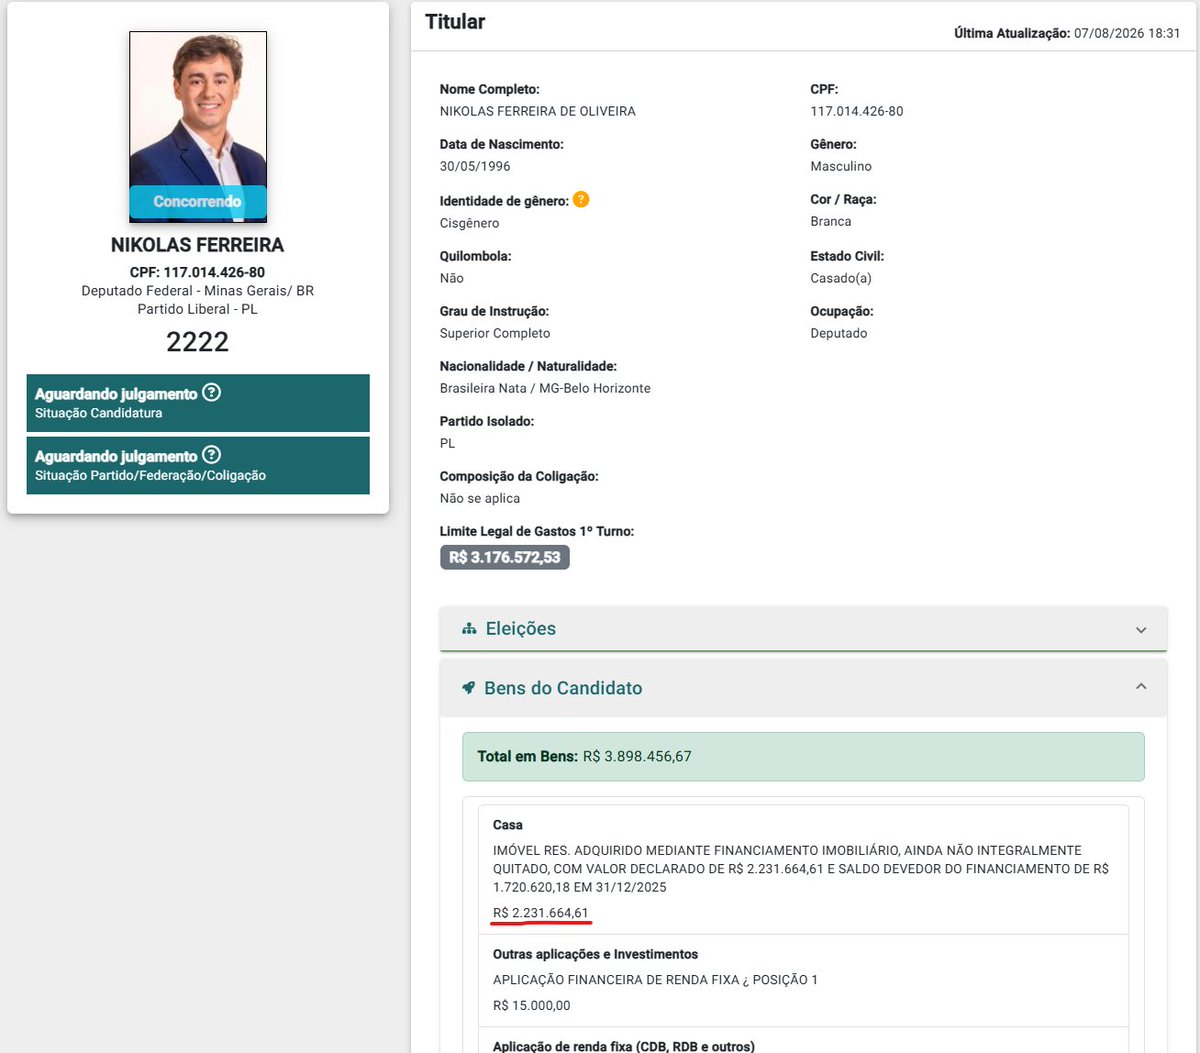
Task: Click the Total em Bens R$ 3.898.456,67 banner
Action: pos(803,757)
